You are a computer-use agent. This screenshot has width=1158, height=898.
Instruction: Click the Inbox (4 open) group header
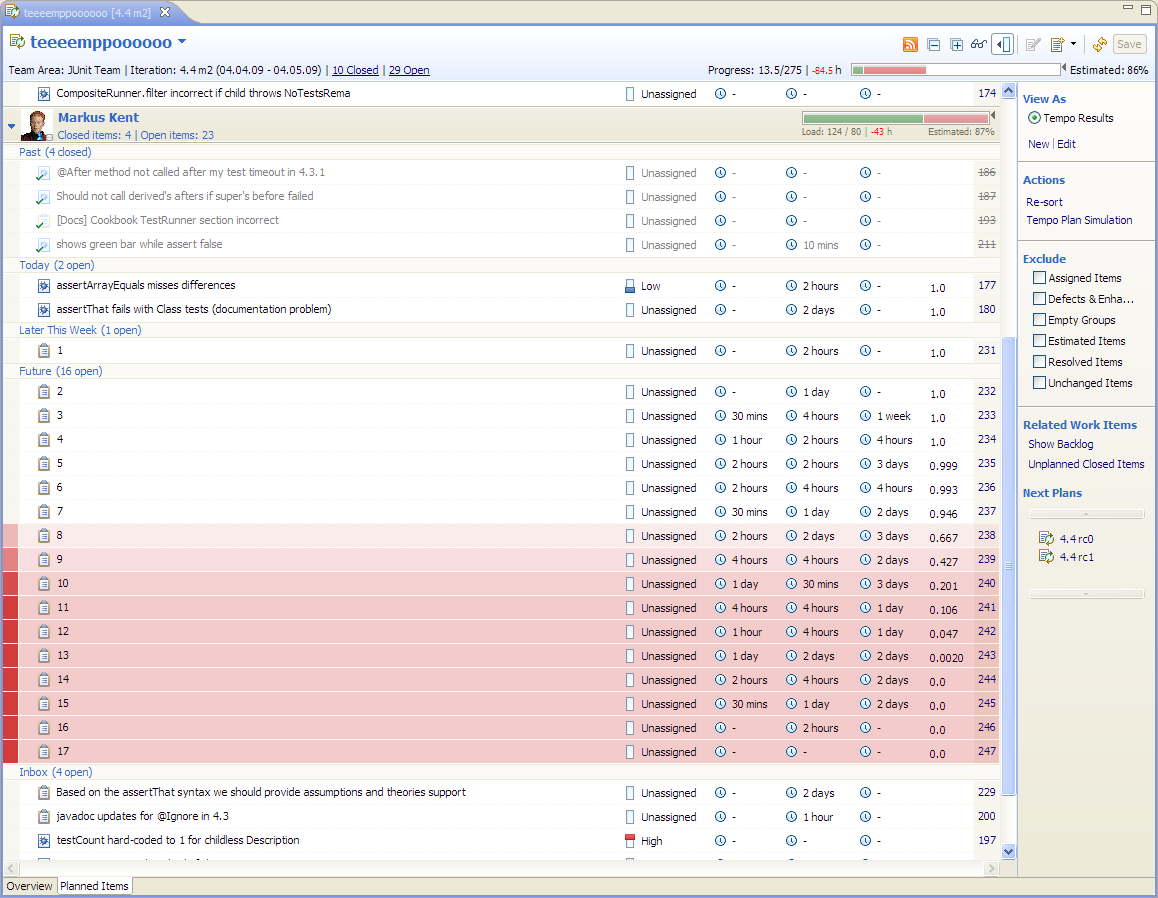pos(56,772)
